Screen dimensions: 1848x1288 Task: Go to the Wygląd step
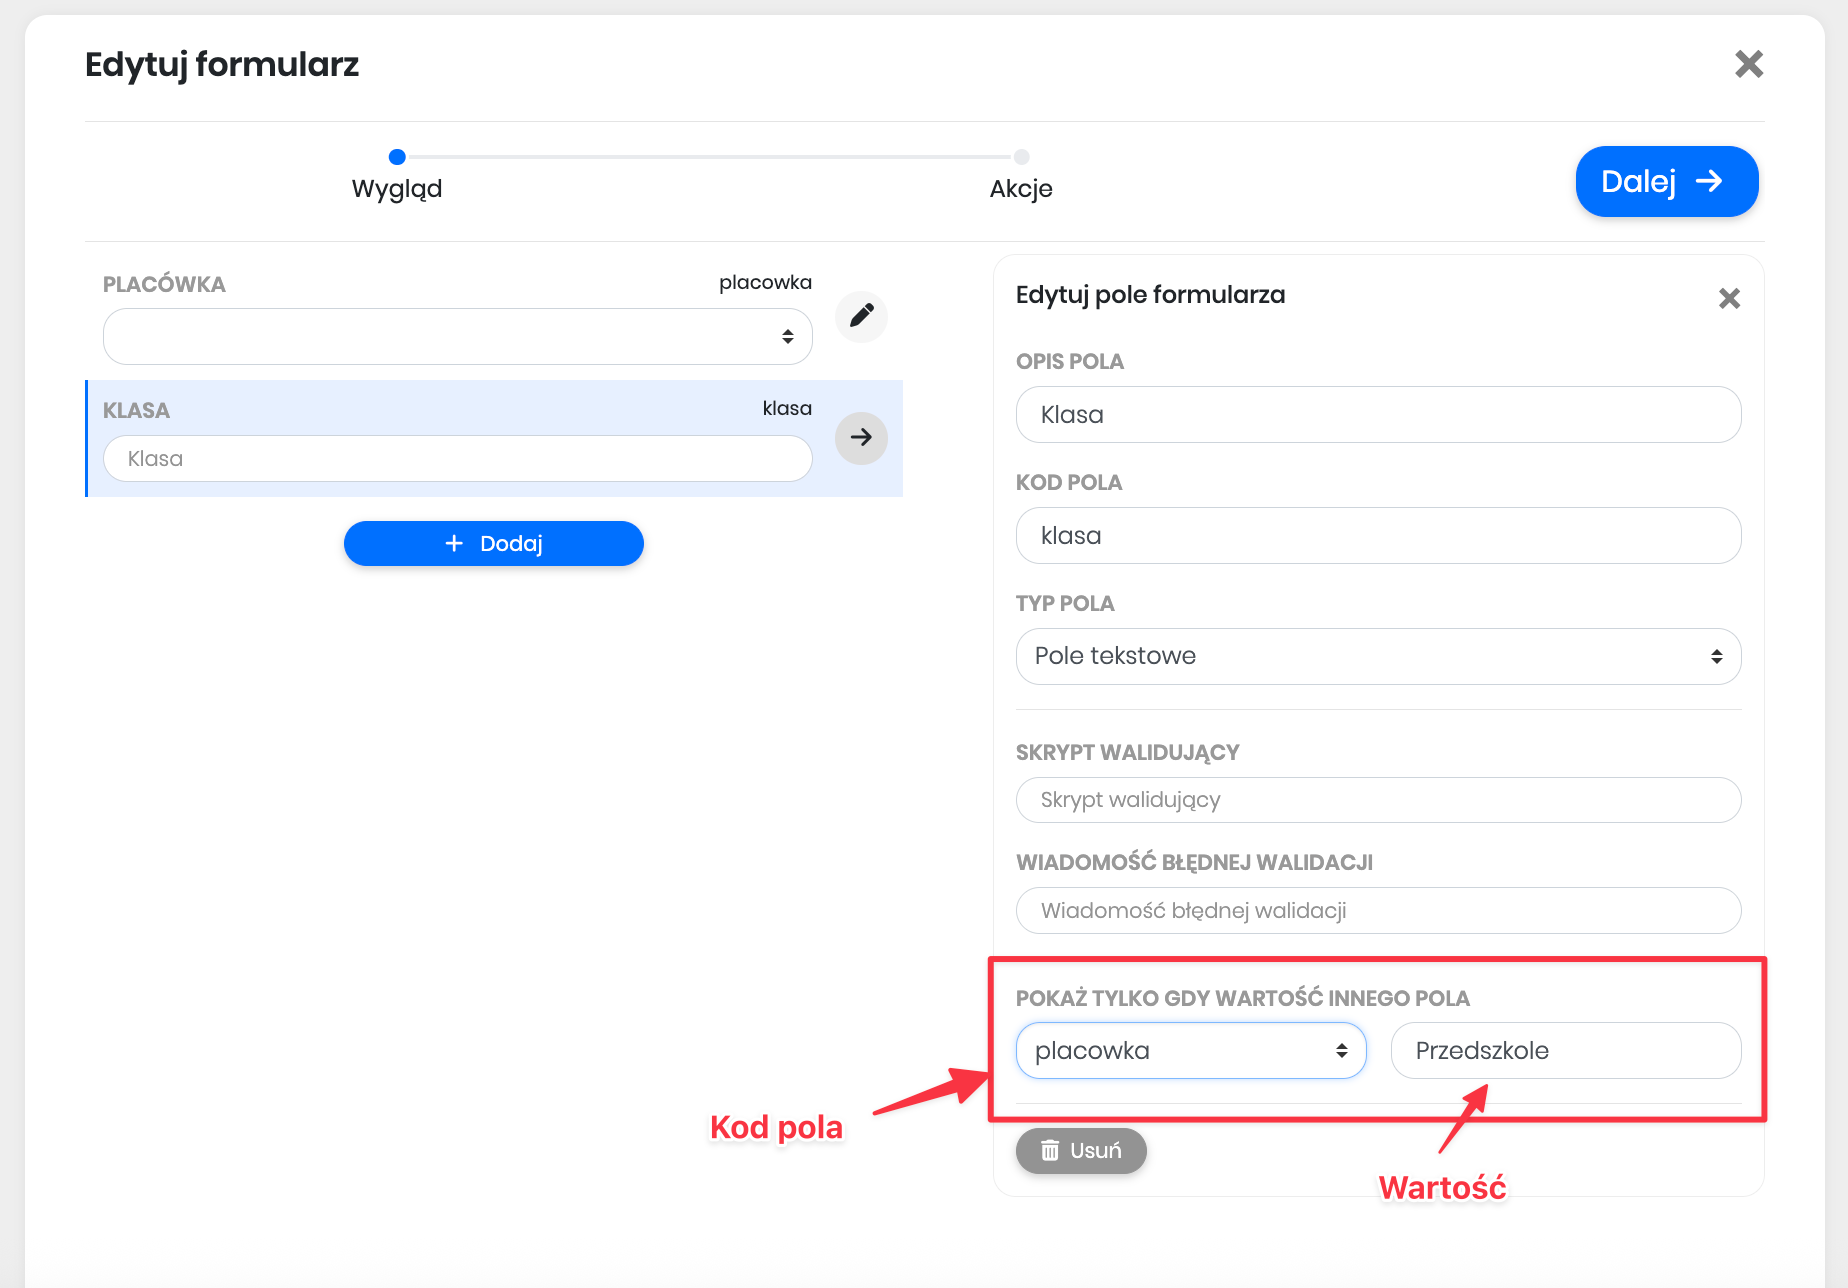click(397, 188)
